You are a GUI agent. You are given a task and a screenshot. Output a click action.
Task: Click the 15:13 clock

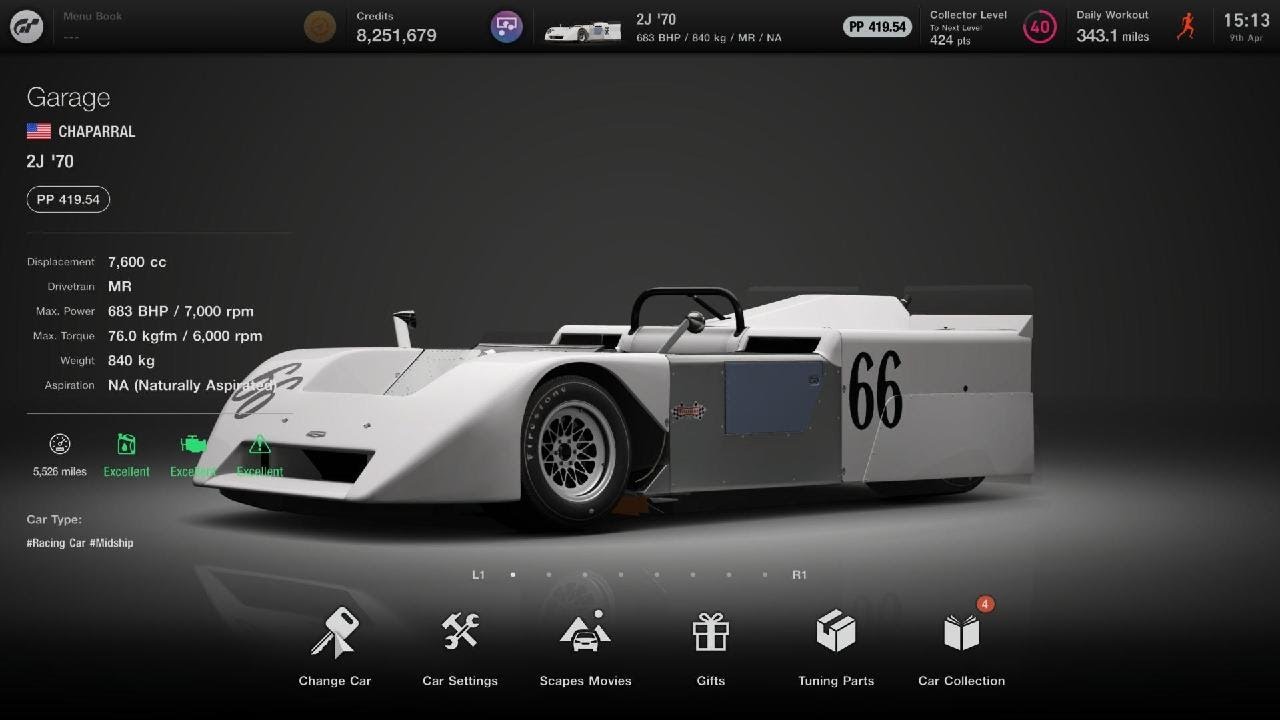1246,20
